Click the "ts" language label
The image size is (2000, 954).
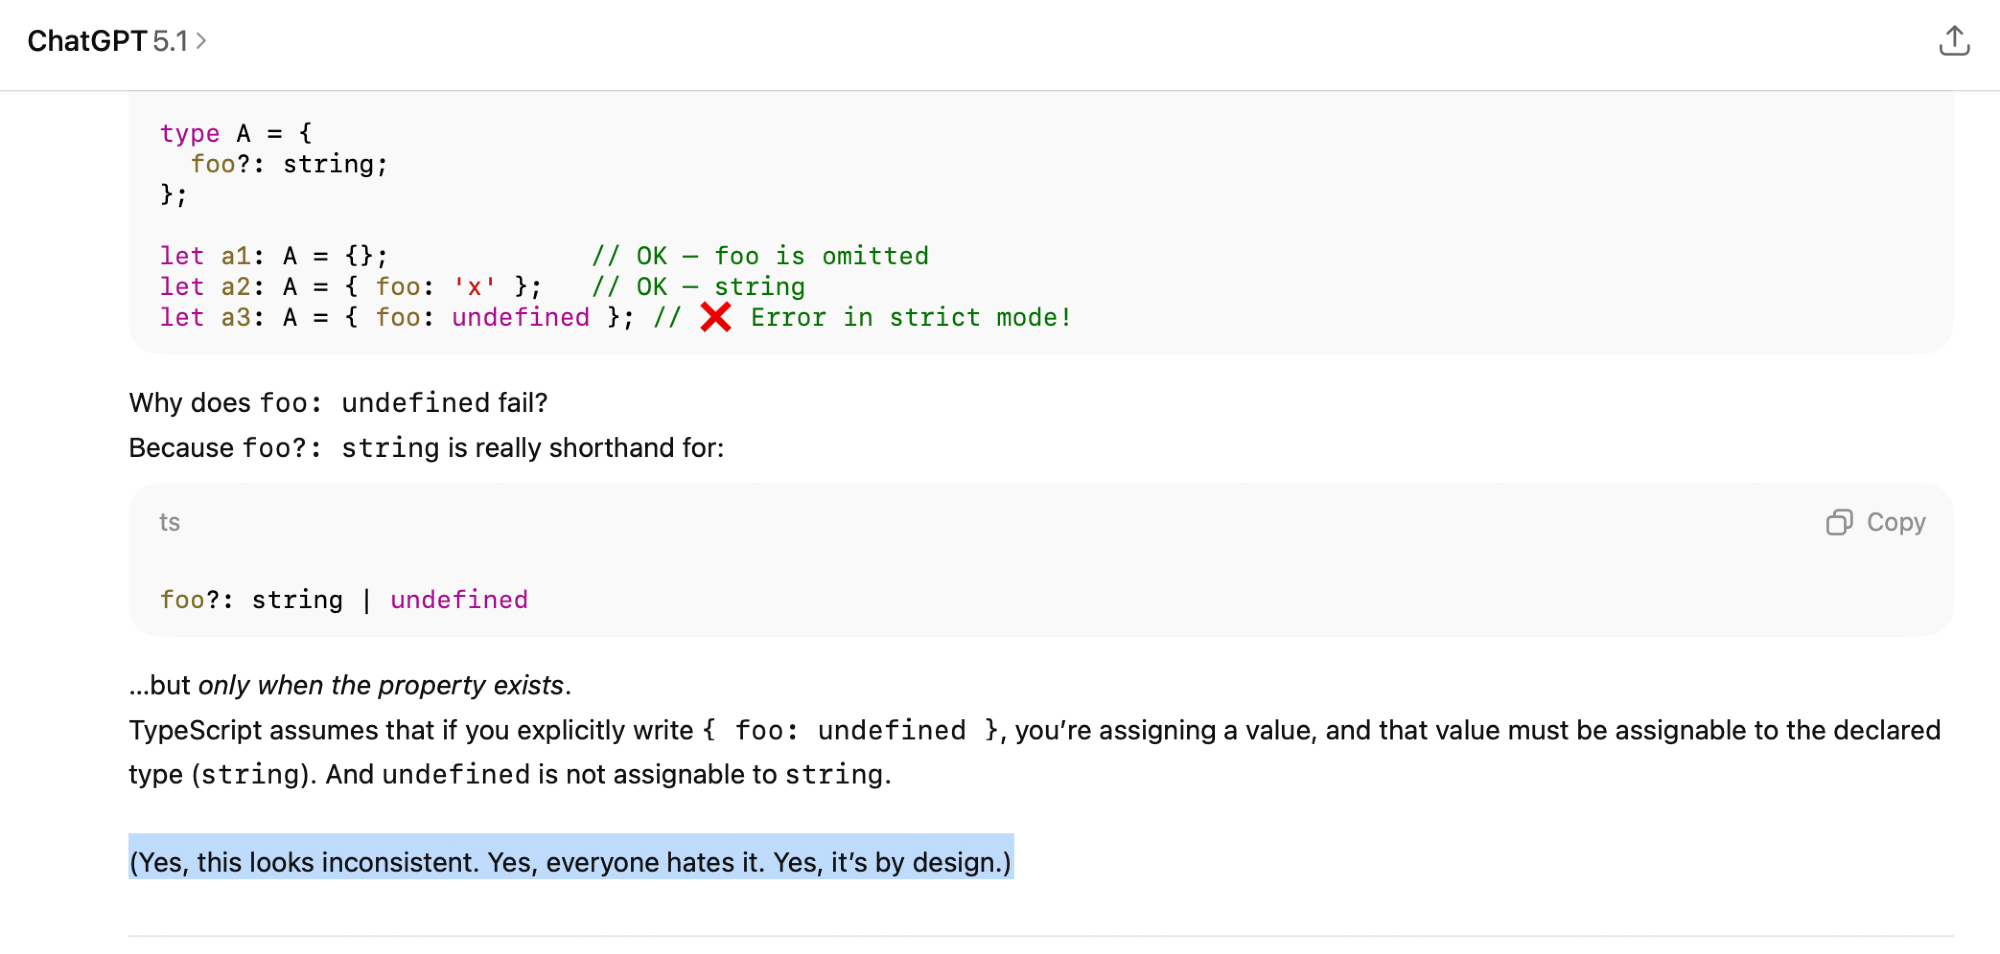coord(170,522)
